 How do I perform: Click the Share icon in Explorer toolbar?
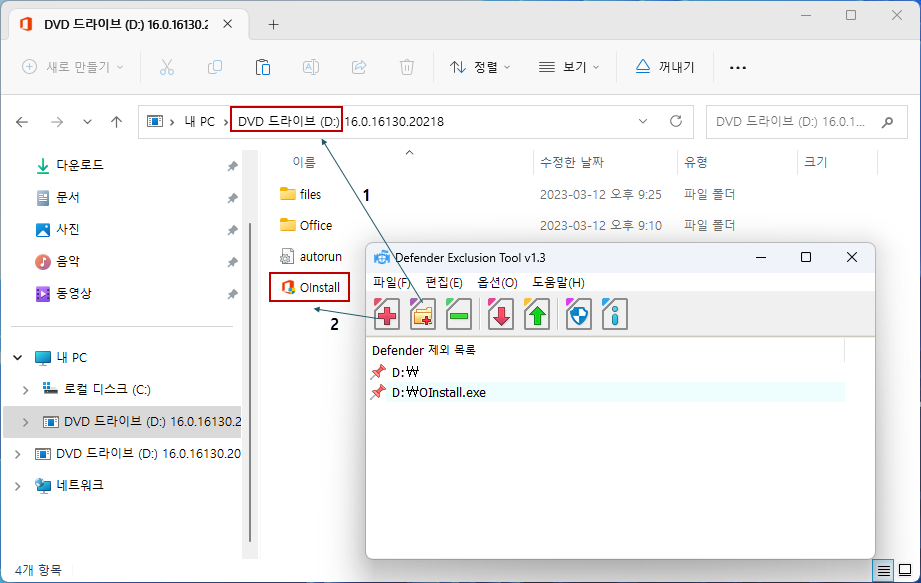359,67
